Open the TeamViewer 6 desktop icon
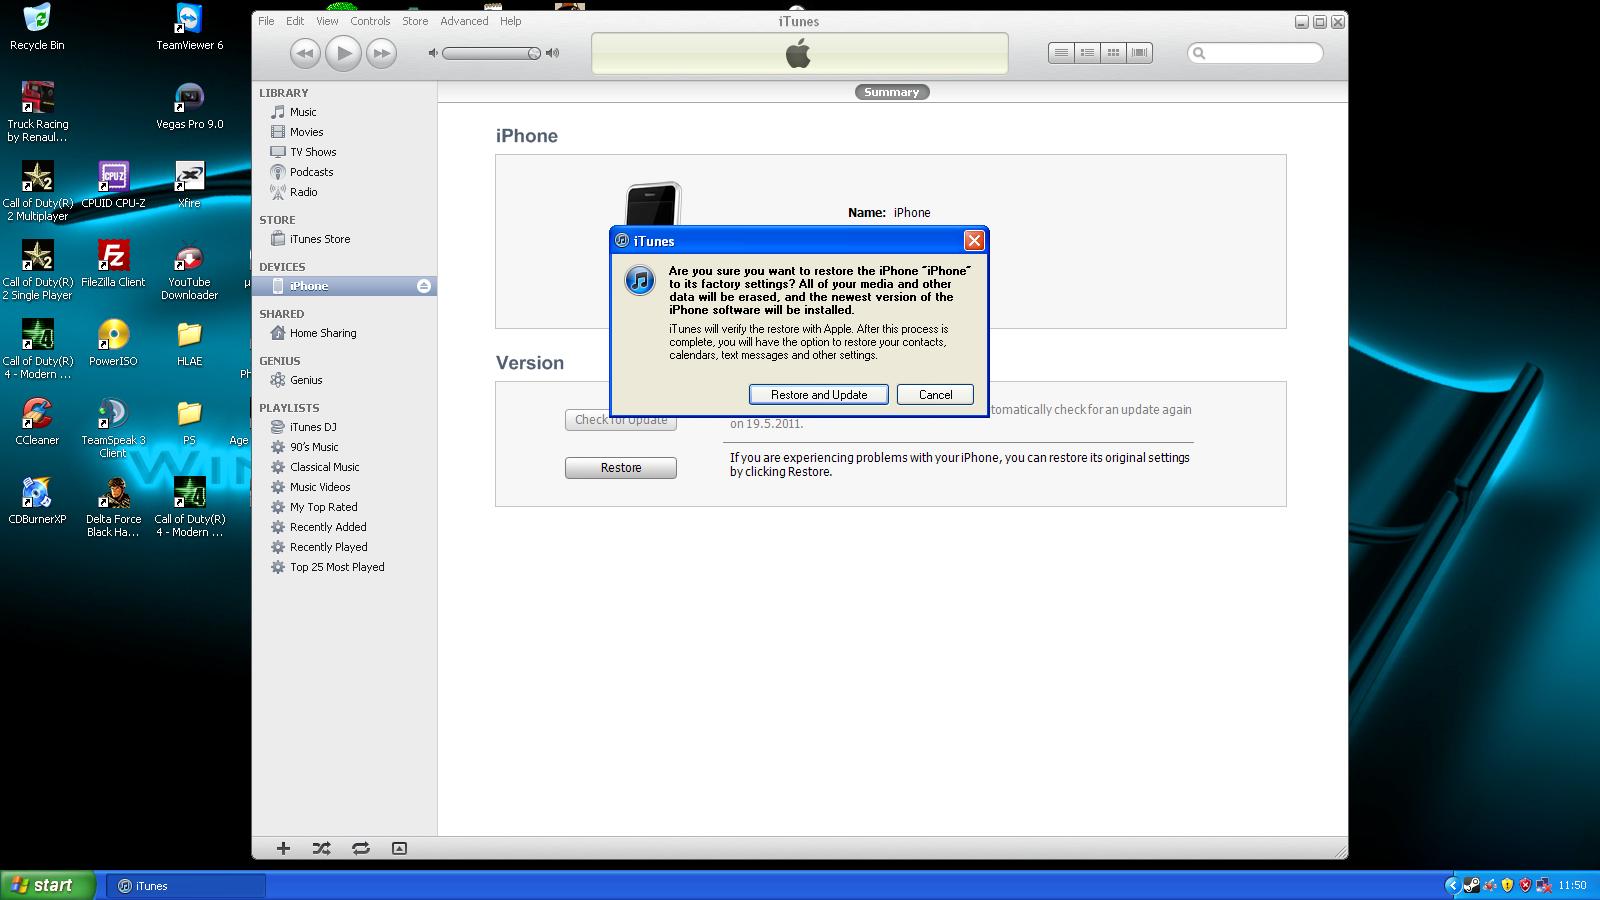The width and height of the screenshot is (1600, 900). coord(189,27)
